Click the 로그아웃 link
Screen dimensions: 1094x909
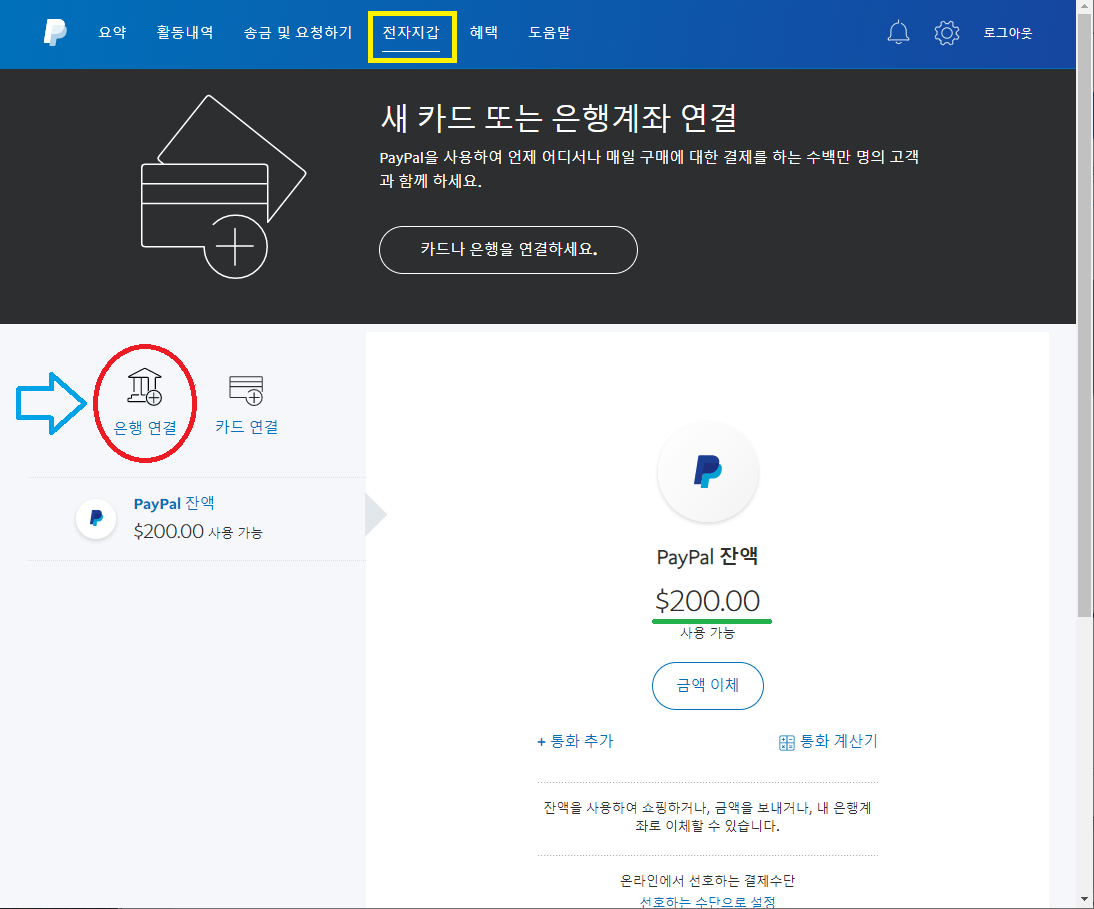[x=1007, y=33]
